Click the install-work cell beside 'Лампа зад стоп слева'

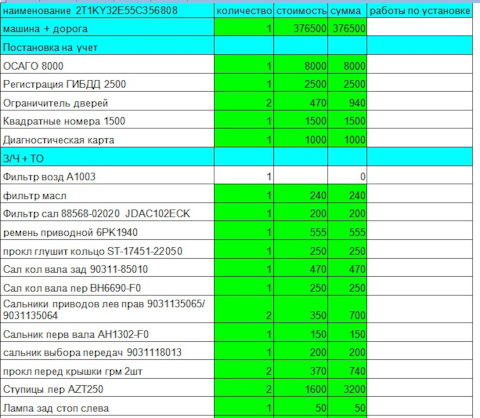[x=420, y=406]
